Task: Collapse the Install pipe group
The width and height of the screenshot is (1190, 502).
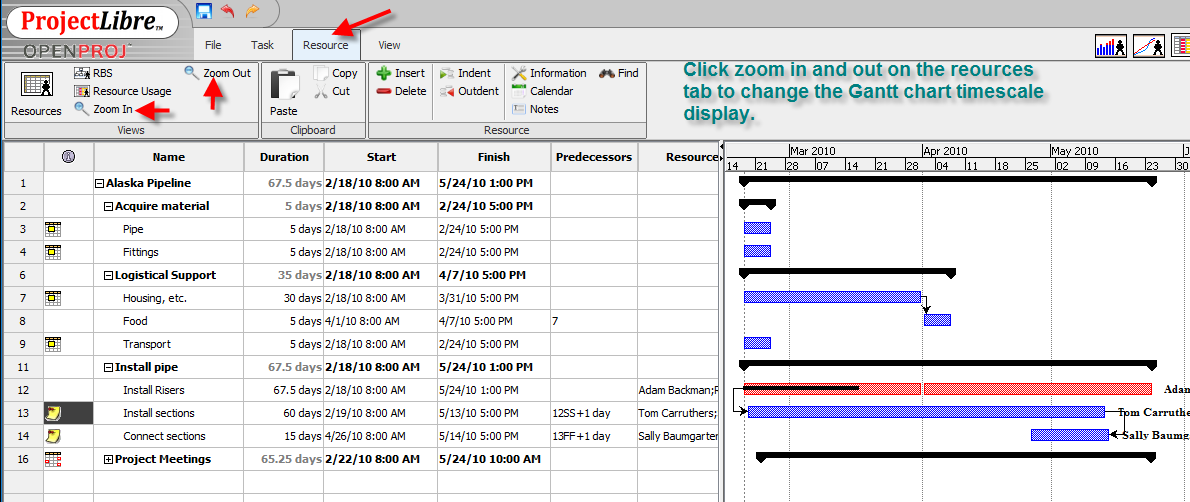Action: pos(109,367)
